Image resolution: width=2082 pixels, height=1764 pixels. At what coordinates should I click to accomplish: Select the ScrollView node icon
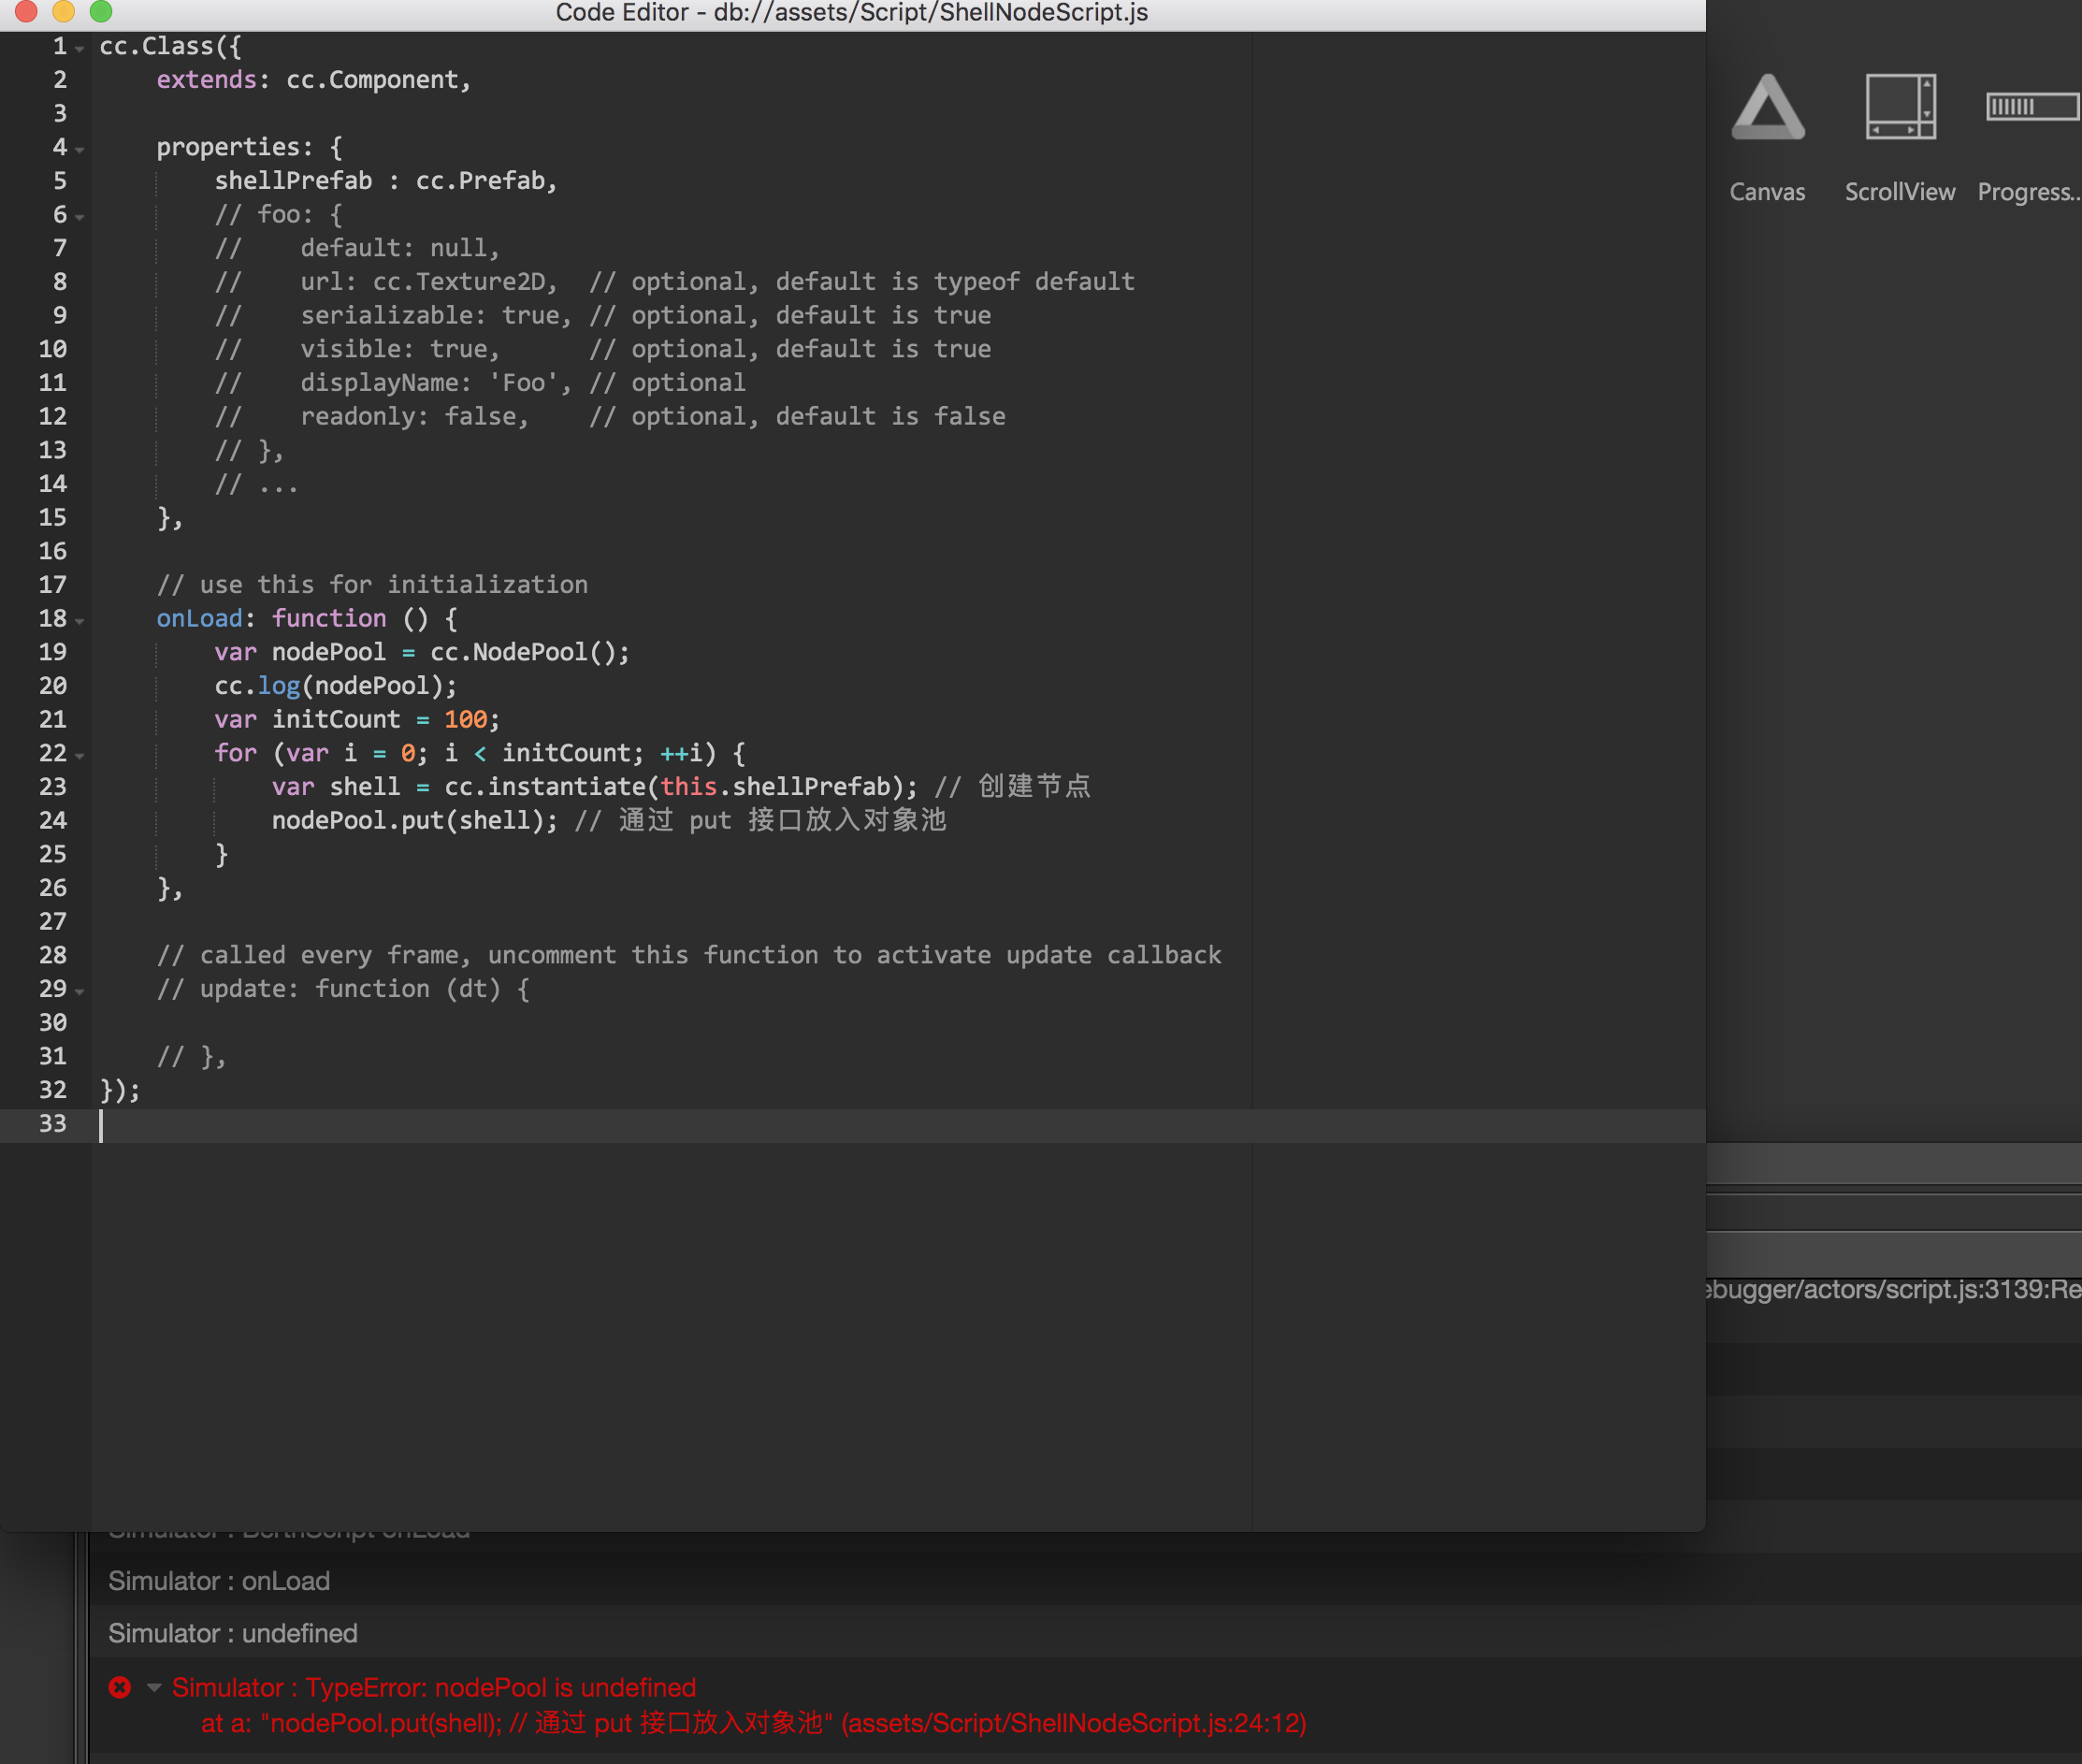tap(1899, 108)
